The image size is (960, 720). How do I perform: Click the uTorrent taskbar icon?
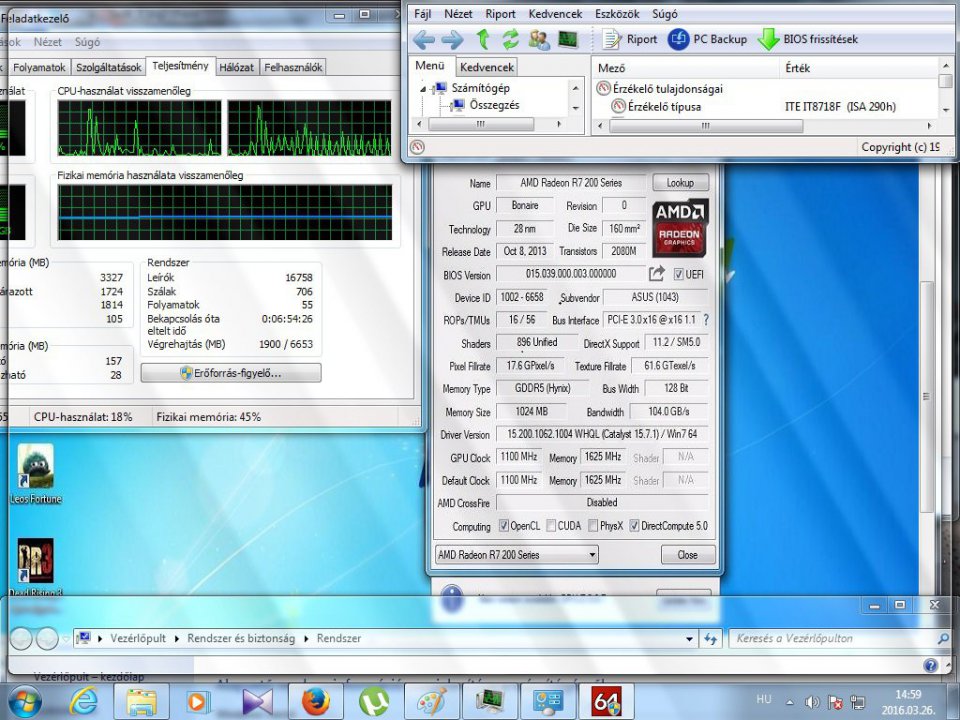(374, 700)
